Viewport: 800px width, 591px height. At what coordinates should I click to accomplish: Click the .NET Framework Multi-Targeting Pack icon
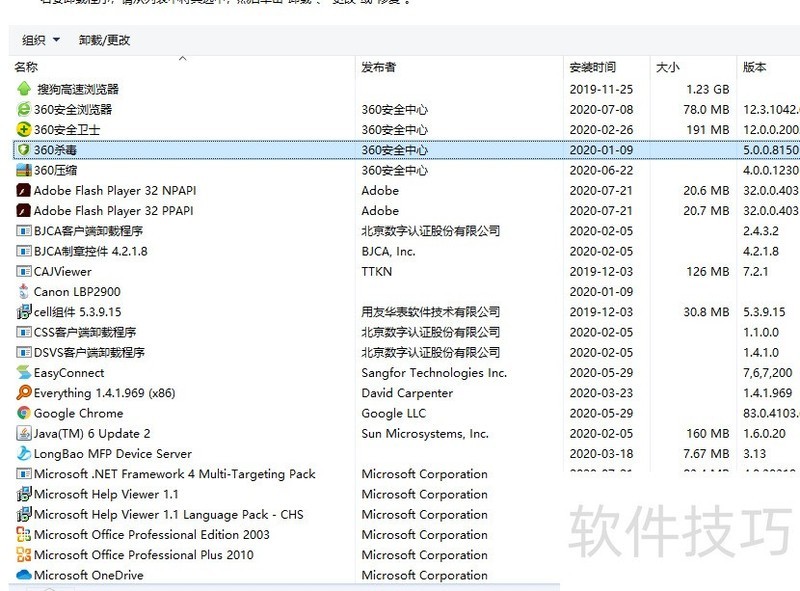pyautogui.click(x=24, y=474)
